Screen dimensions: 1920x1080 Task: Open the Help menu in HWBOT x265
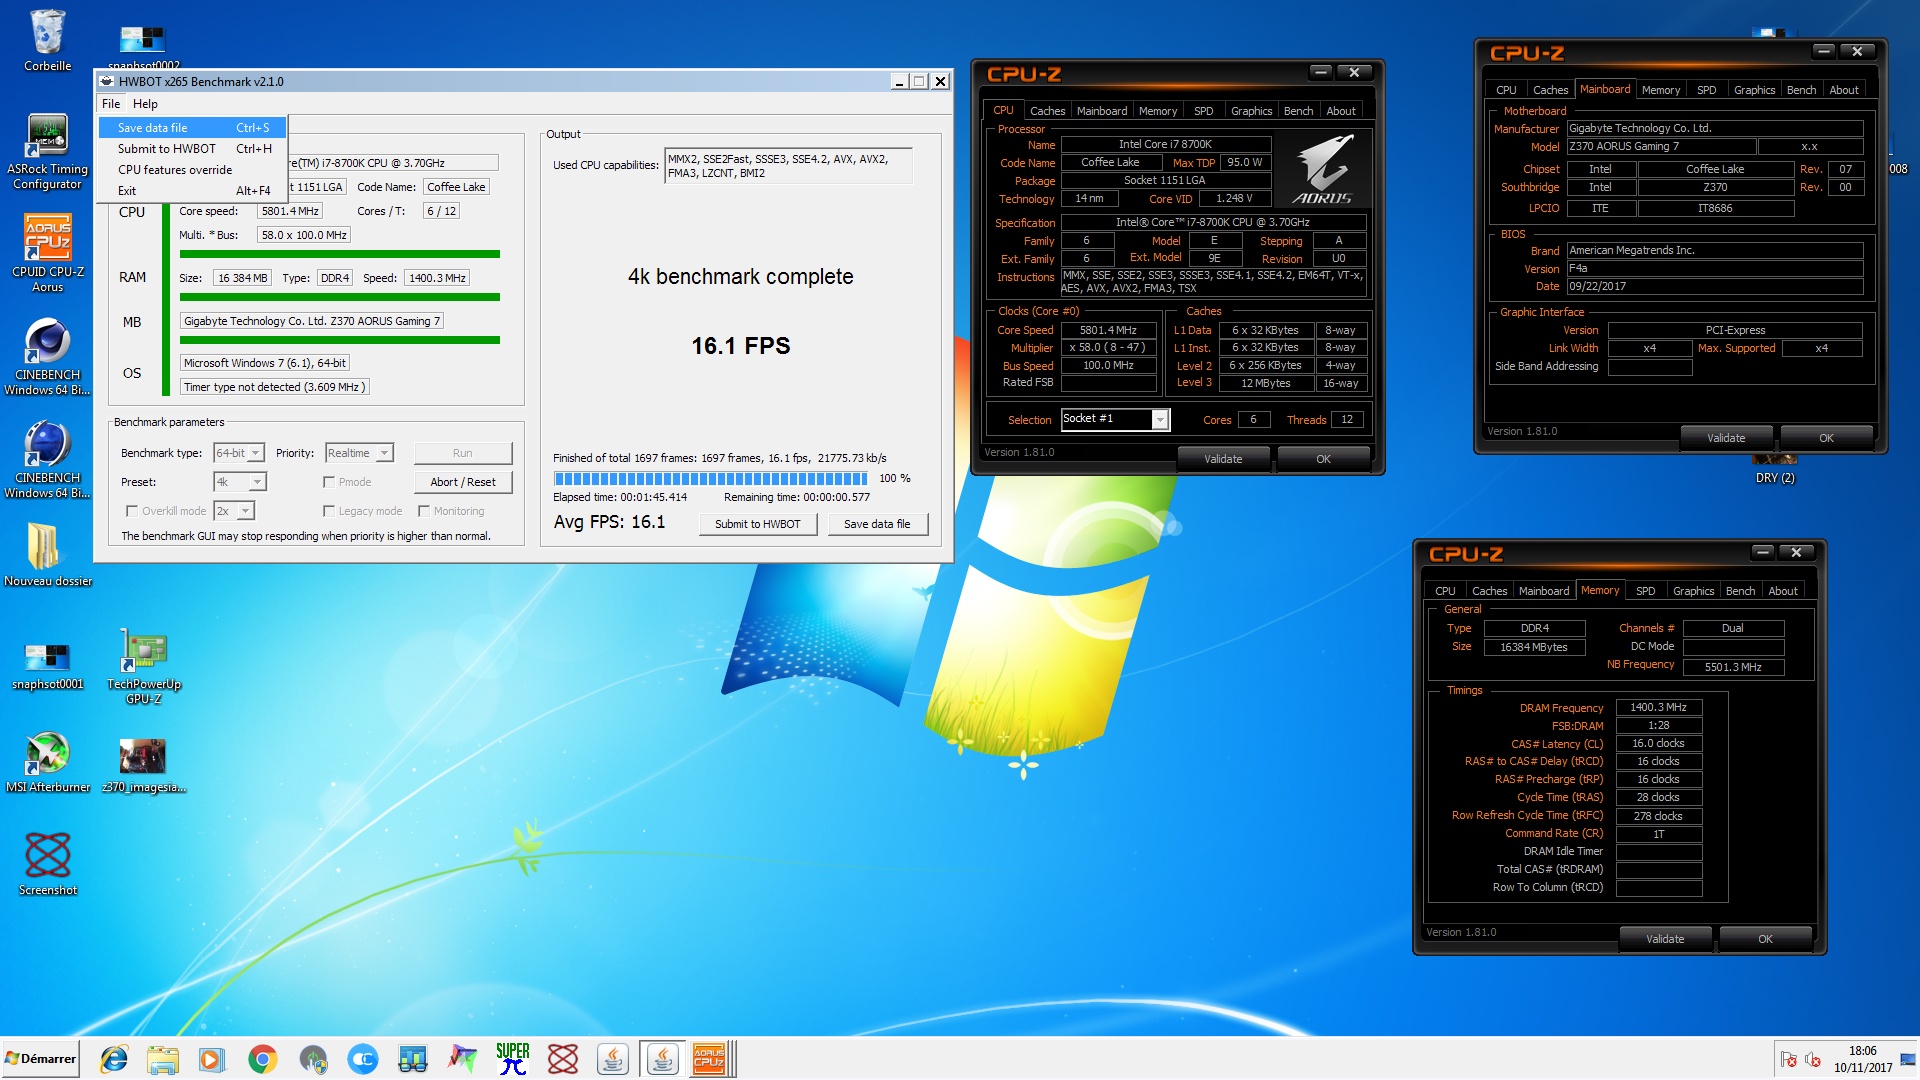tap(145, 104)
